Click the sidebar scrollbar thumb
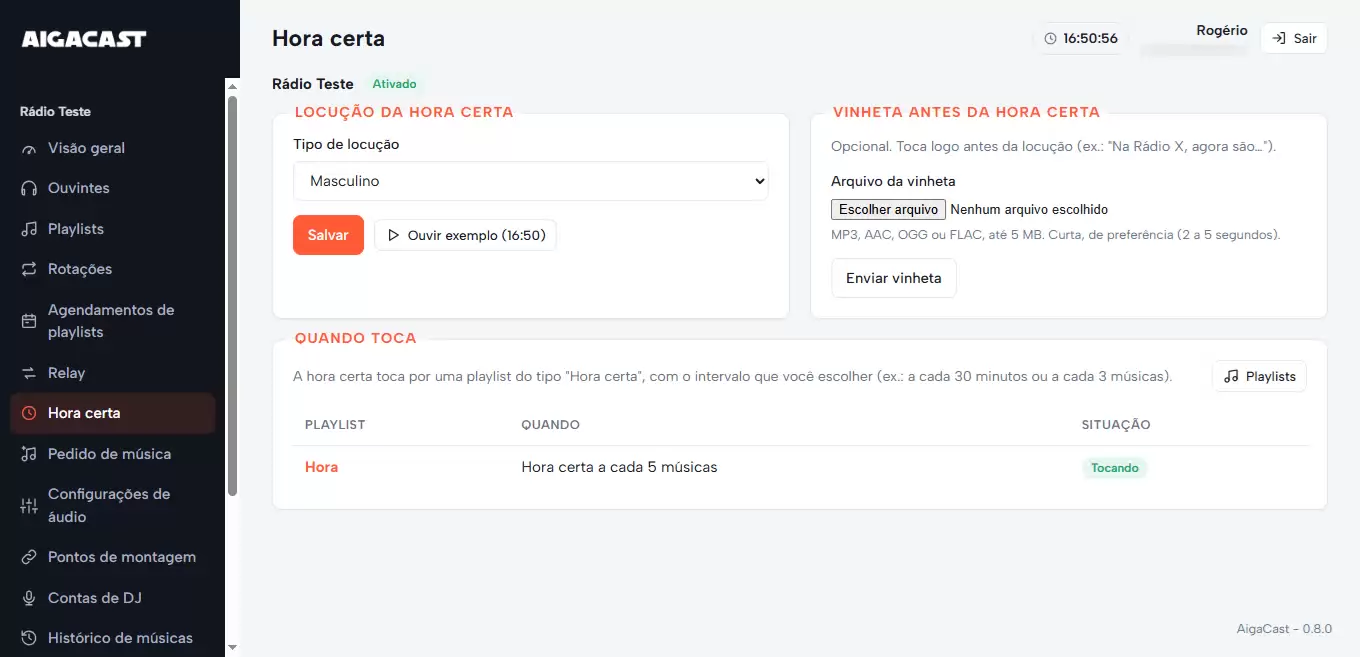This screenshot has height=657, width=1360. tap(233, 295)
